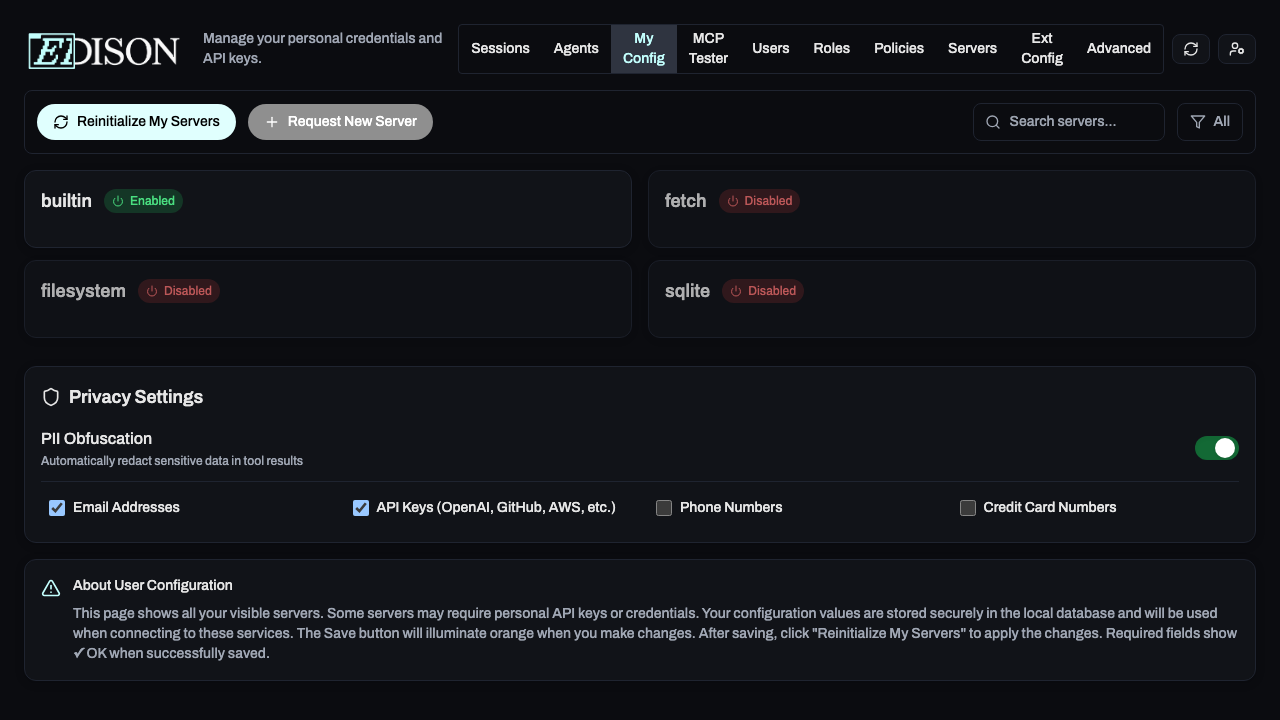Click the refresh icon in the top-right header
This screenshot has height=720, width=1280.
(1190, 48)
